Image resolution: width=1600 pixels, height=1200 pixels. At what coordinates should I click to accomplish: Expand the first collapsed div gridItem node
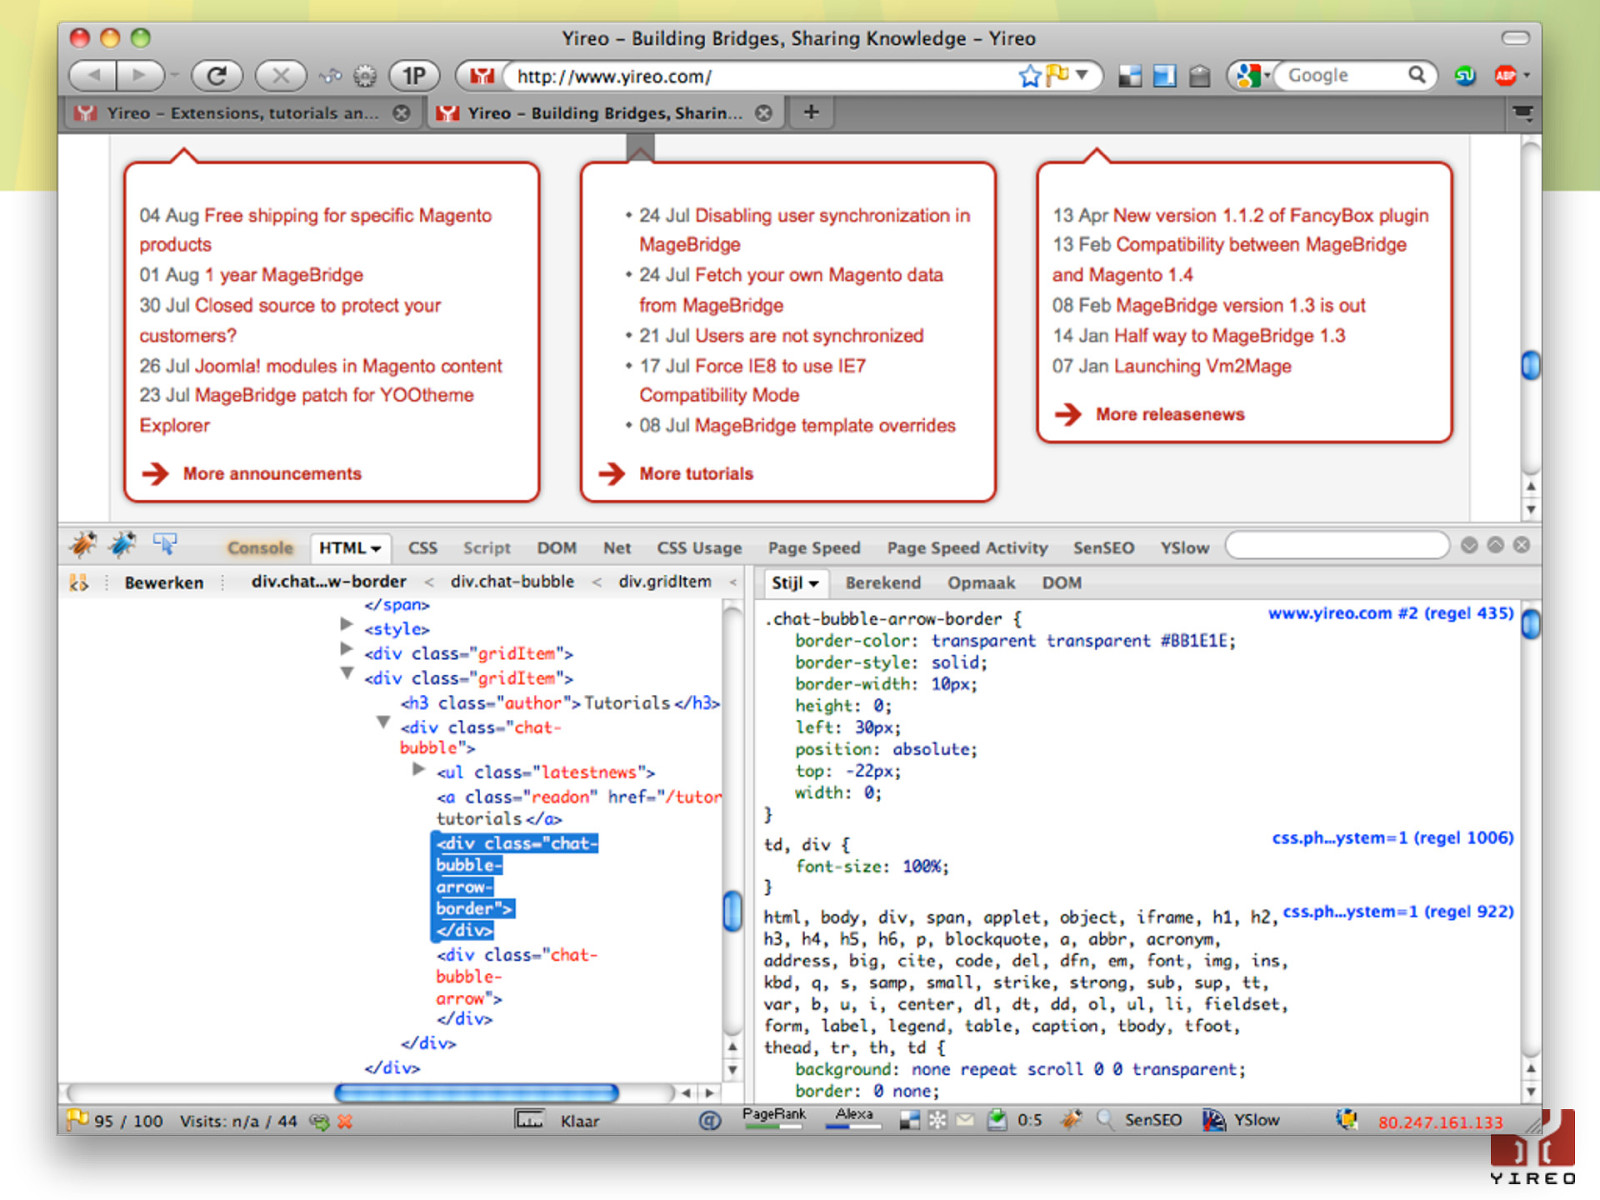click(347, 649)
